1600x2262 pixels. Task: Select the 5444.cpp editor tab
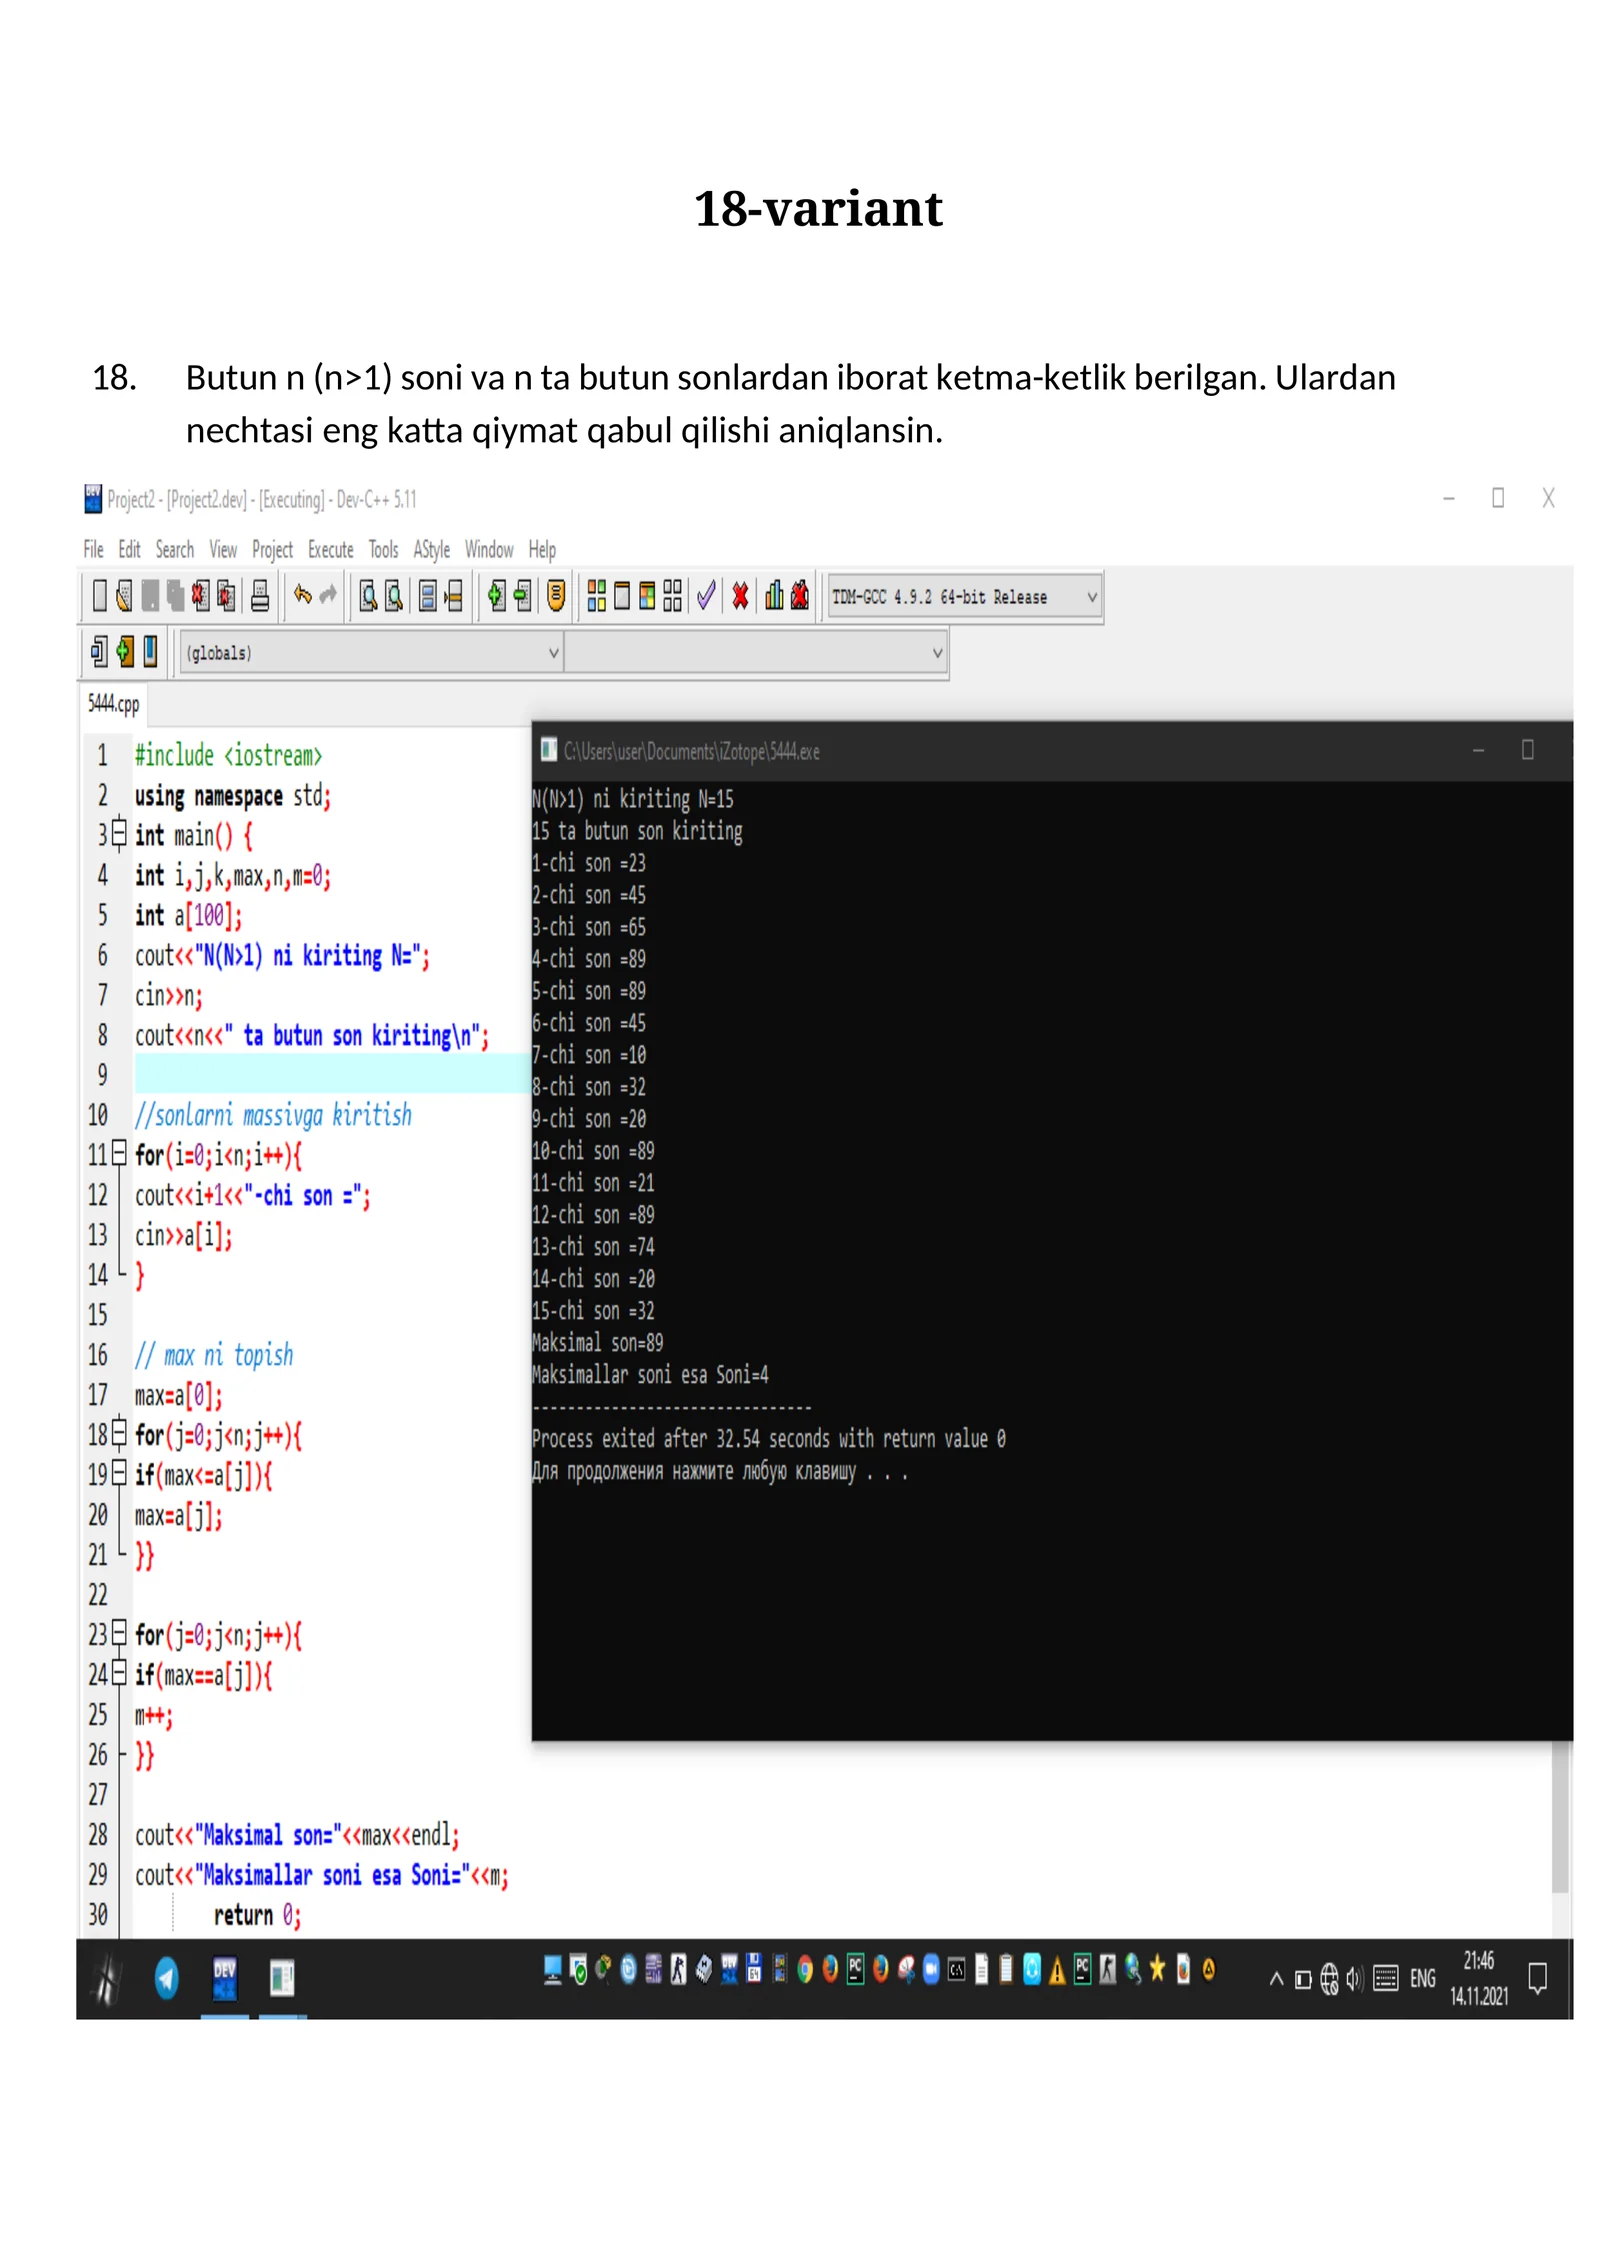[x=113, y=704]
